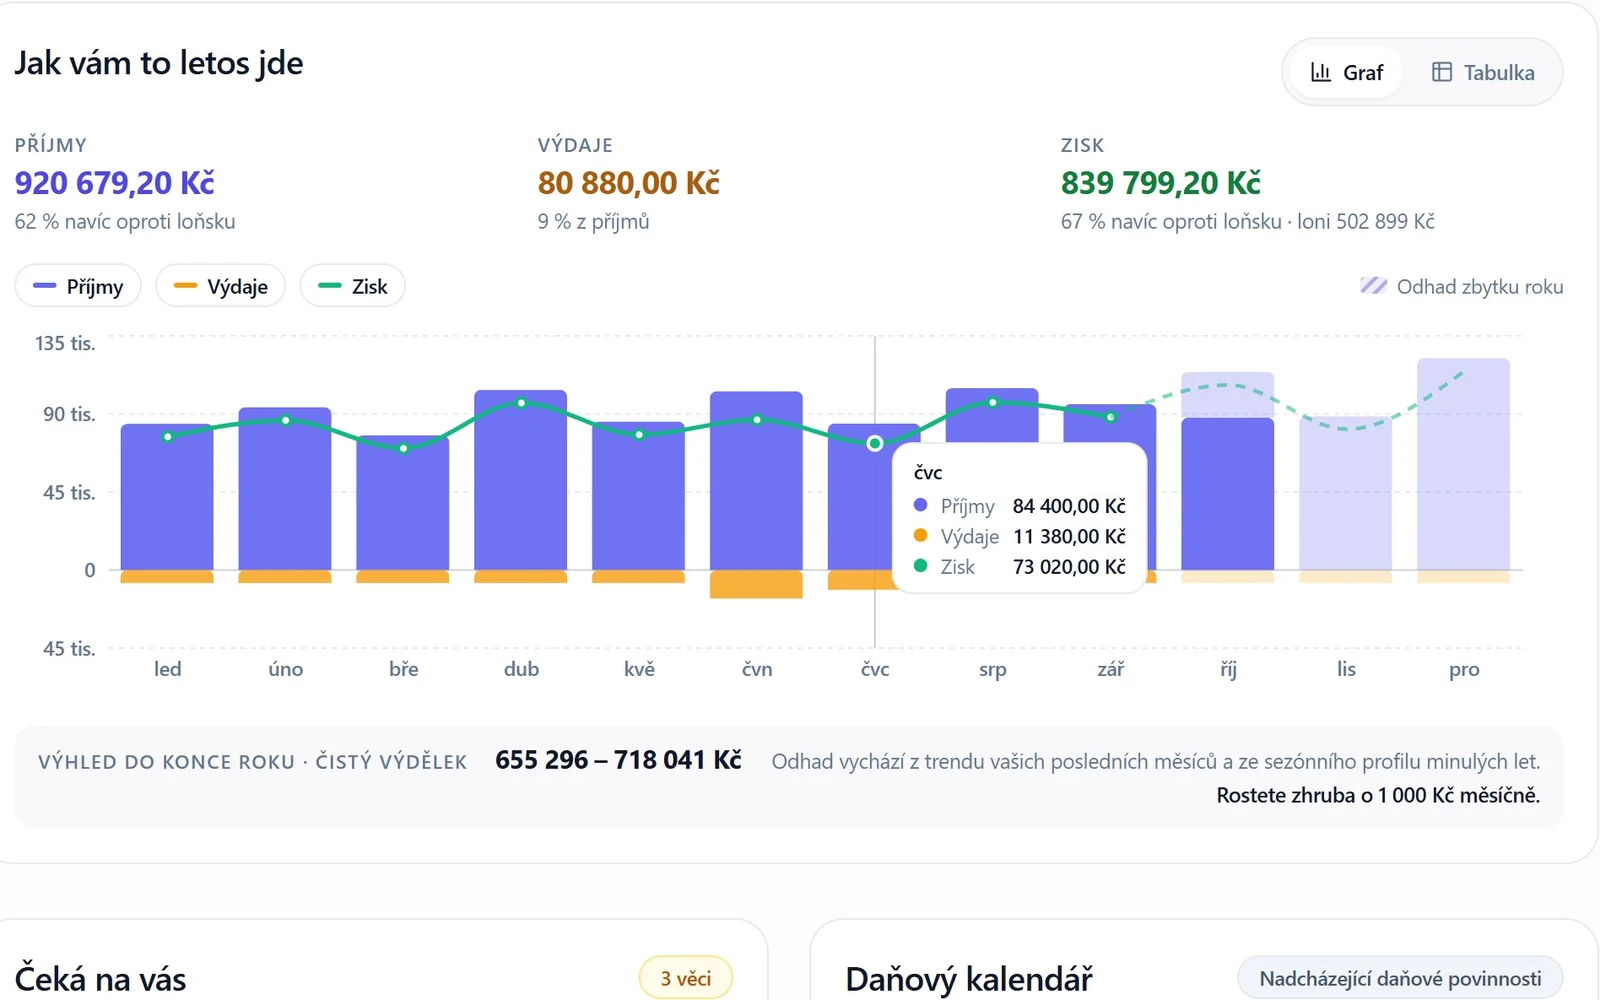Click the dub income bar
Viewport: 1600px width, 1000px height.
tap(521, 480)
